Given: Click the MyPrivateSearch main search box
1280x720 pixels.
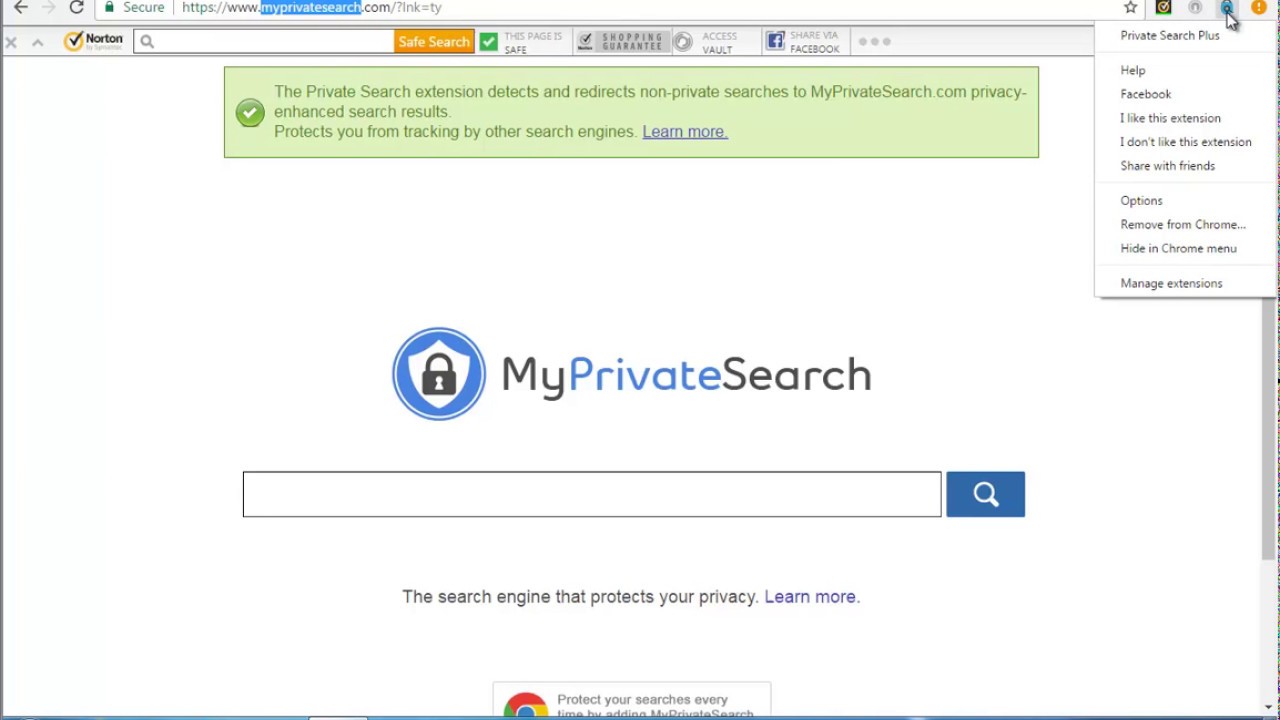Looking at the screenshot, I should pyautogui.click(x=592, y=494).
